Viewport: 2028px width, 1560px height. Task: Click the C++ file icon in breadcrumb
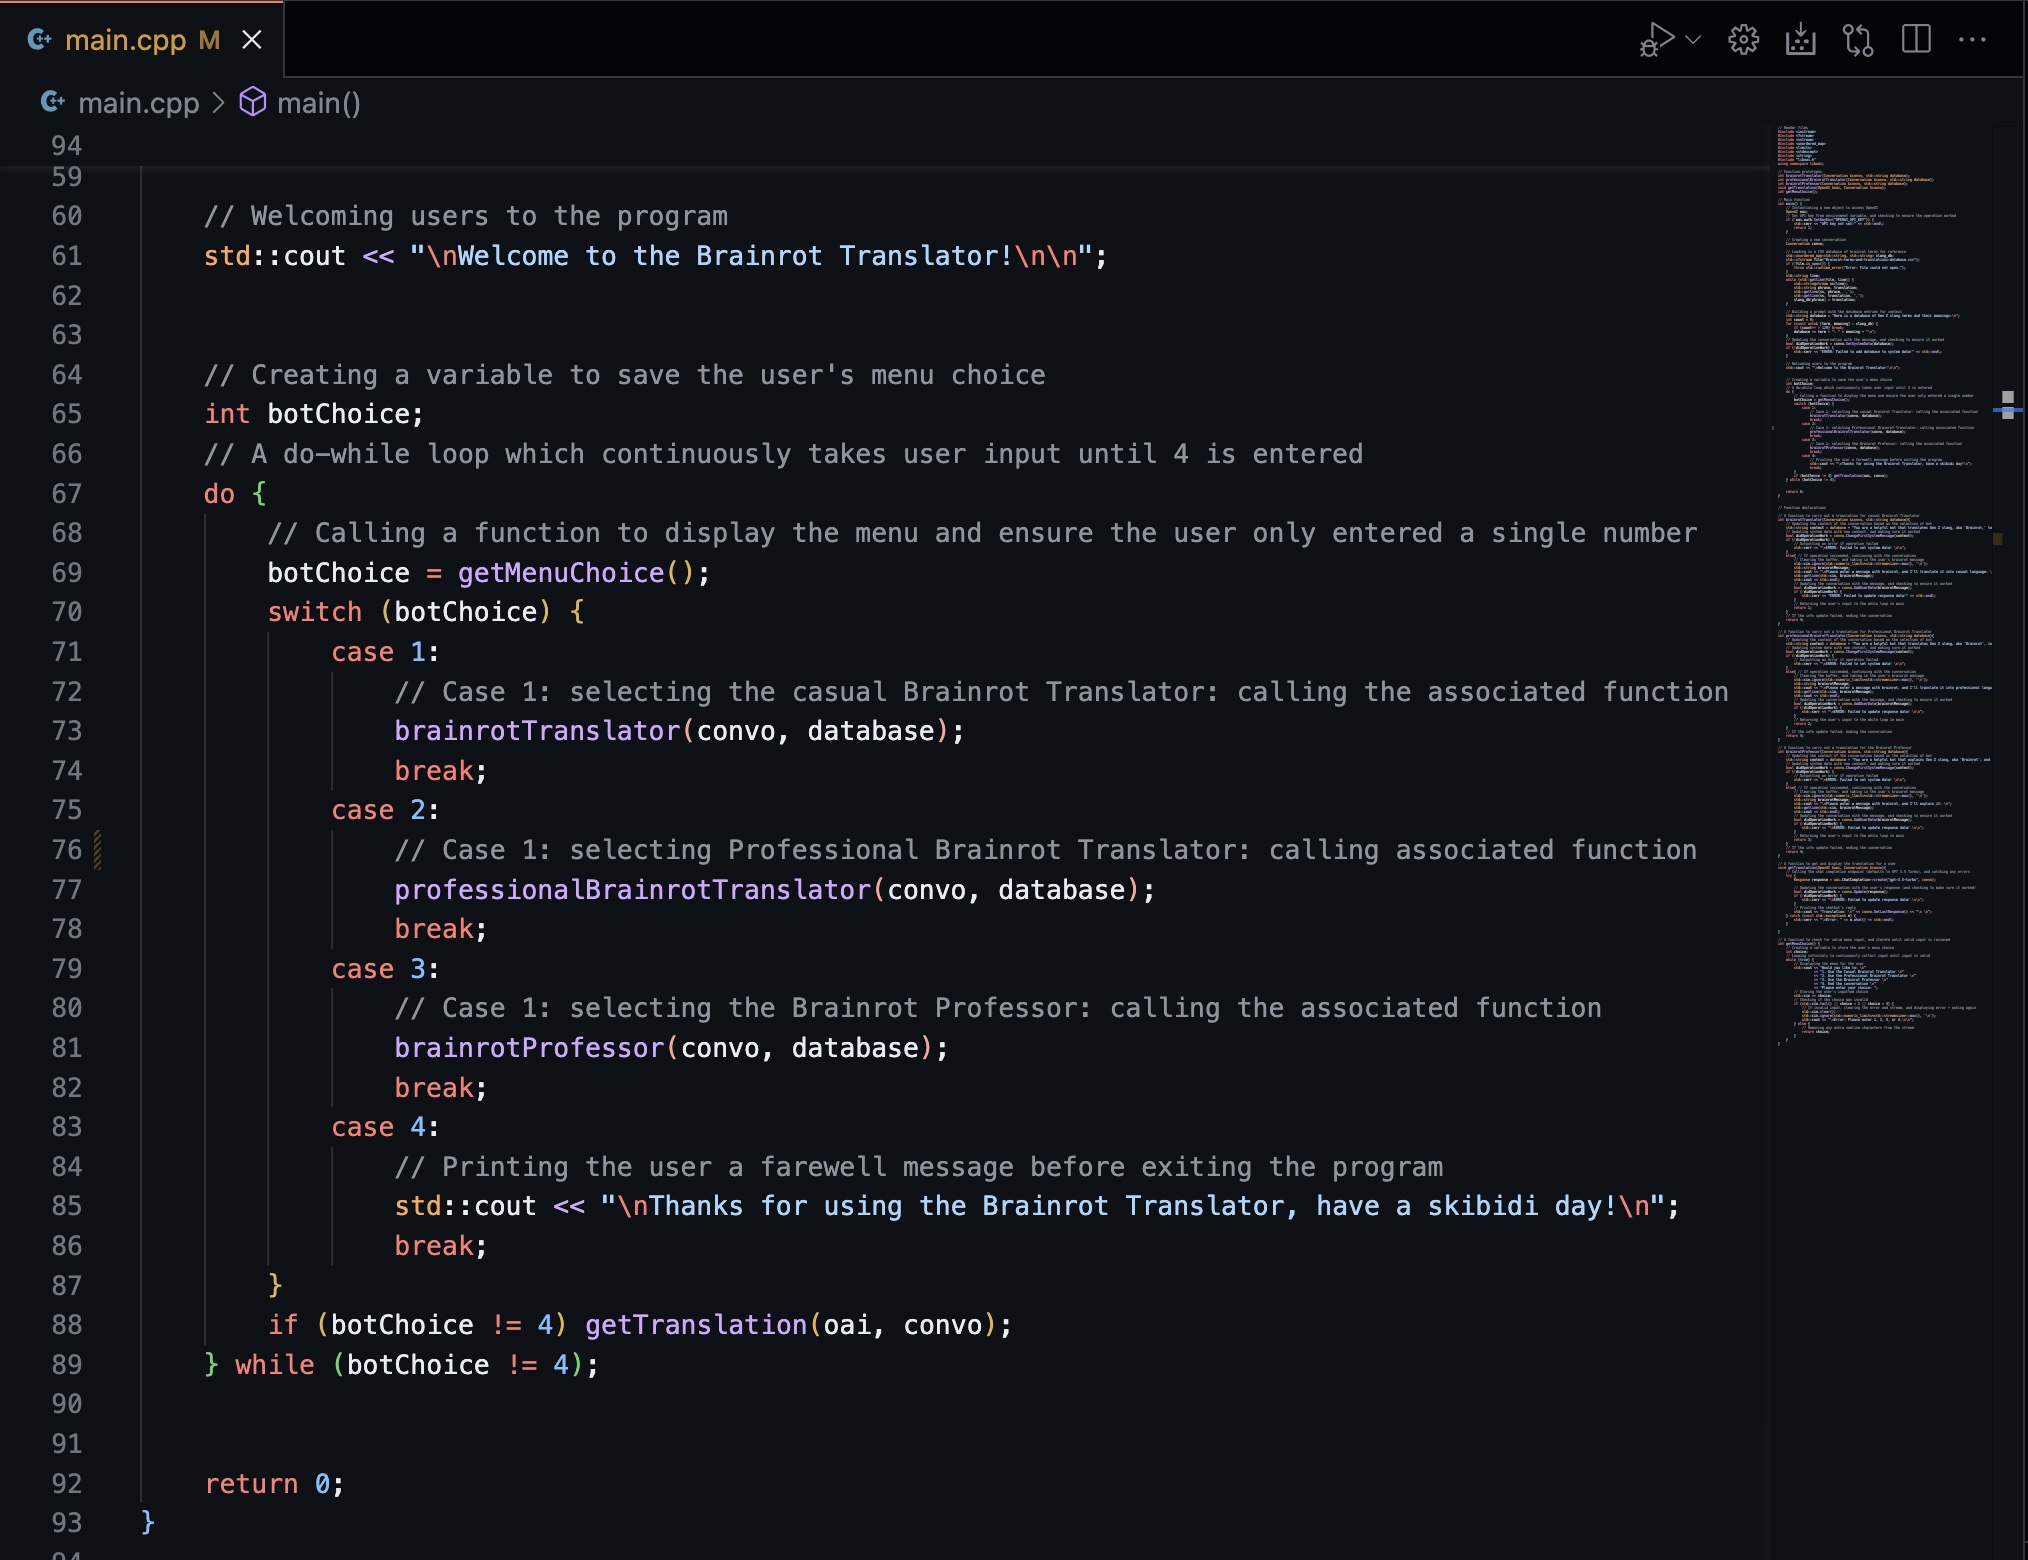click(52, 102)
